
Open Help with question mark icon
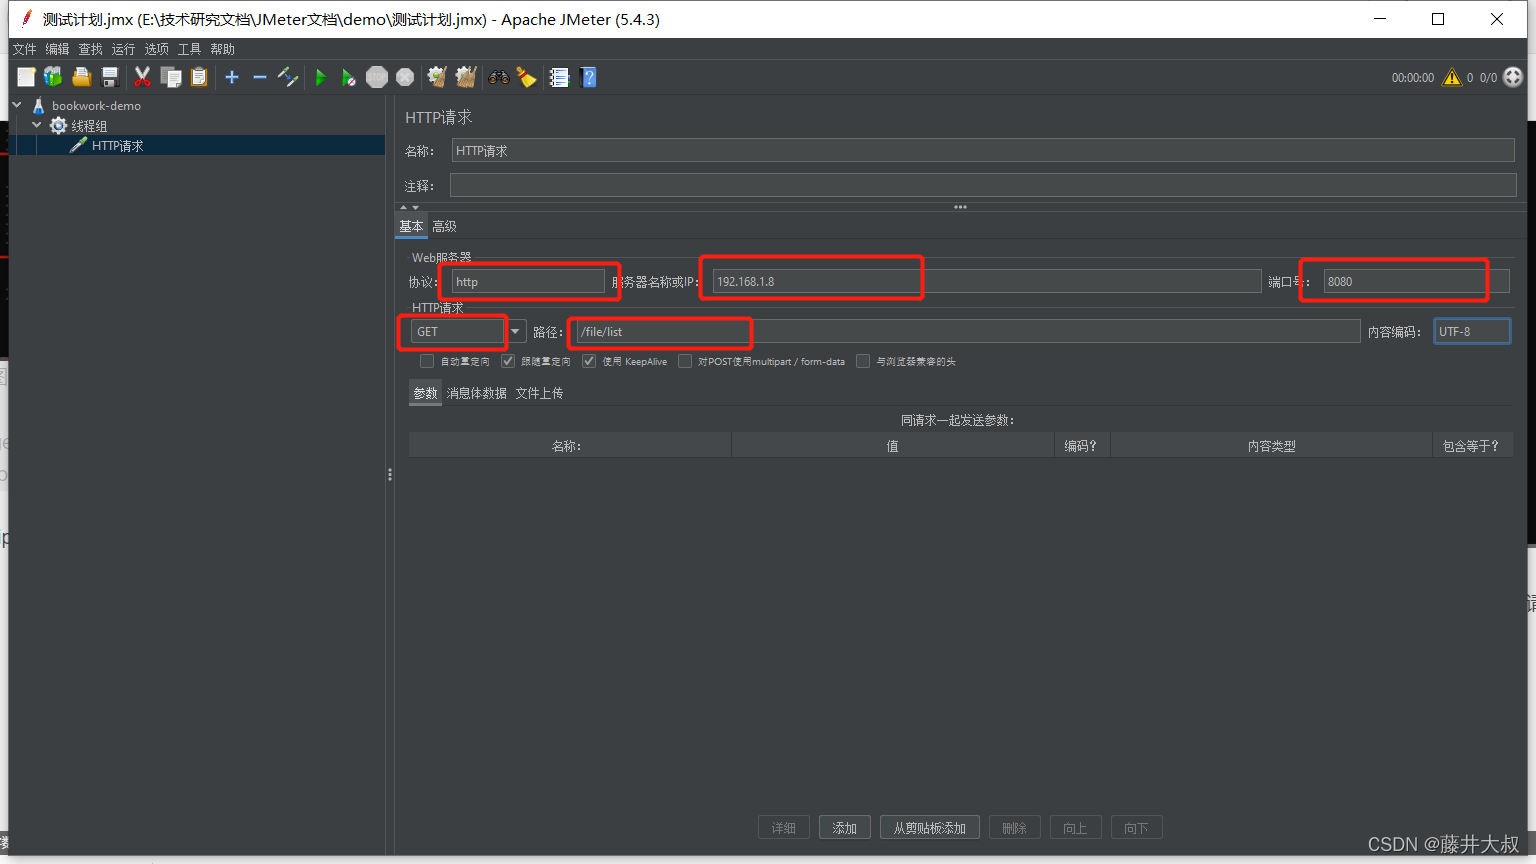click(588, 77)
